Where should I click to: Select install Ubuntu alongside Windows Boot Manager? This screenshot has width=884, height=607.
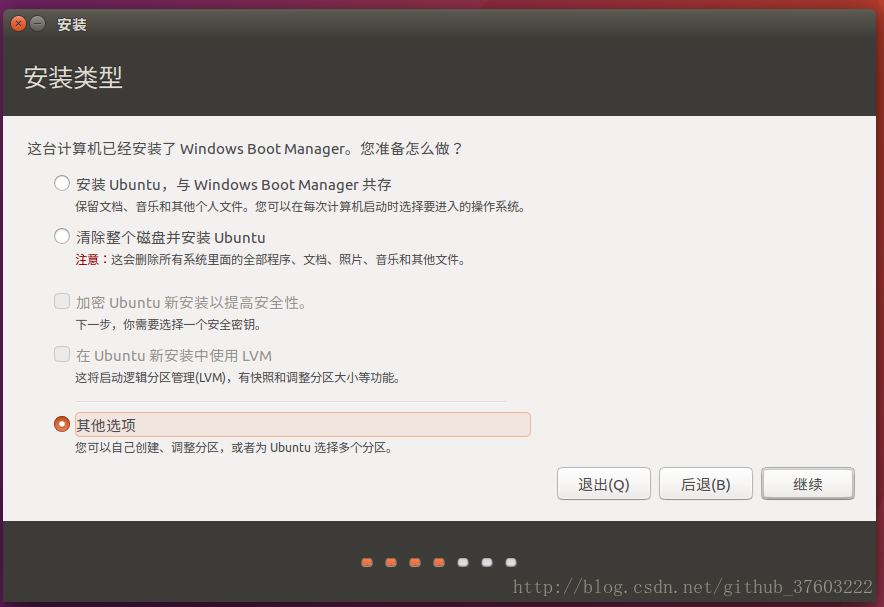[62, 183]
